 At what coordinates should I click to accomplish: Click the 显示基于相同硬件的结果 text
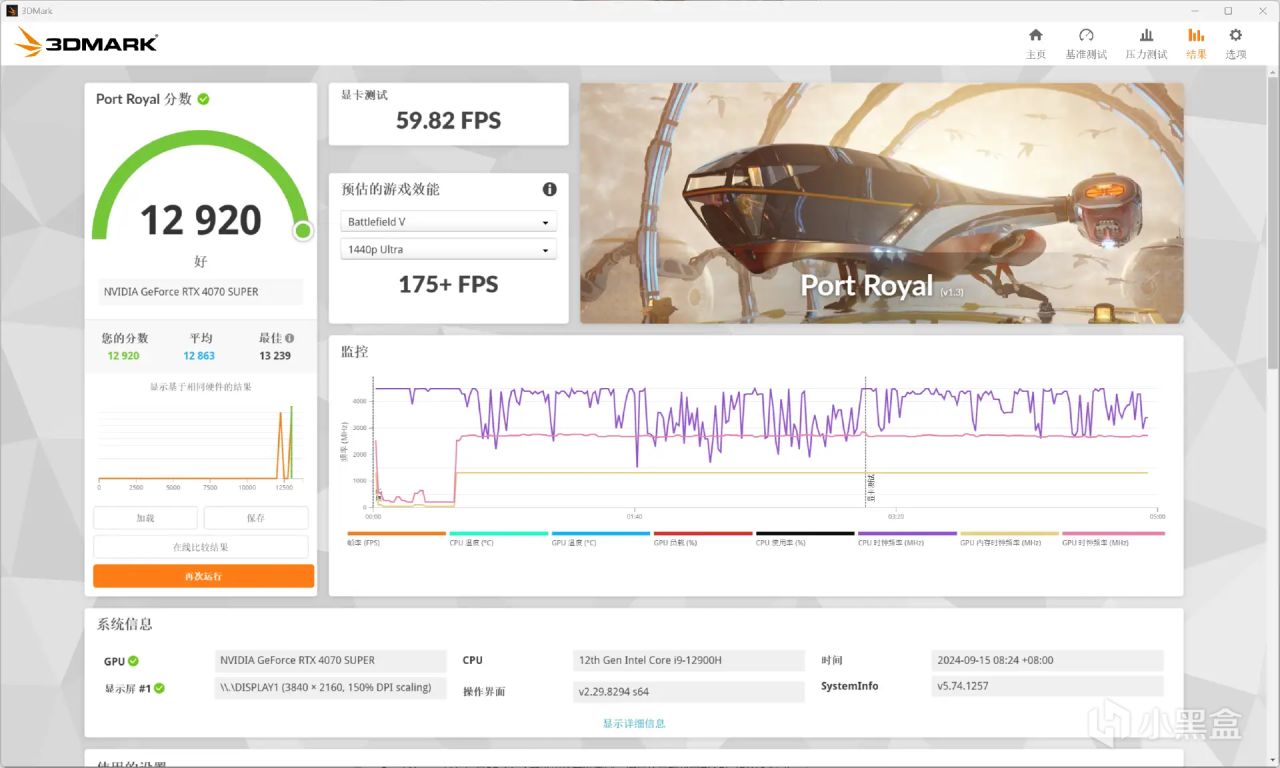(201, 387)
